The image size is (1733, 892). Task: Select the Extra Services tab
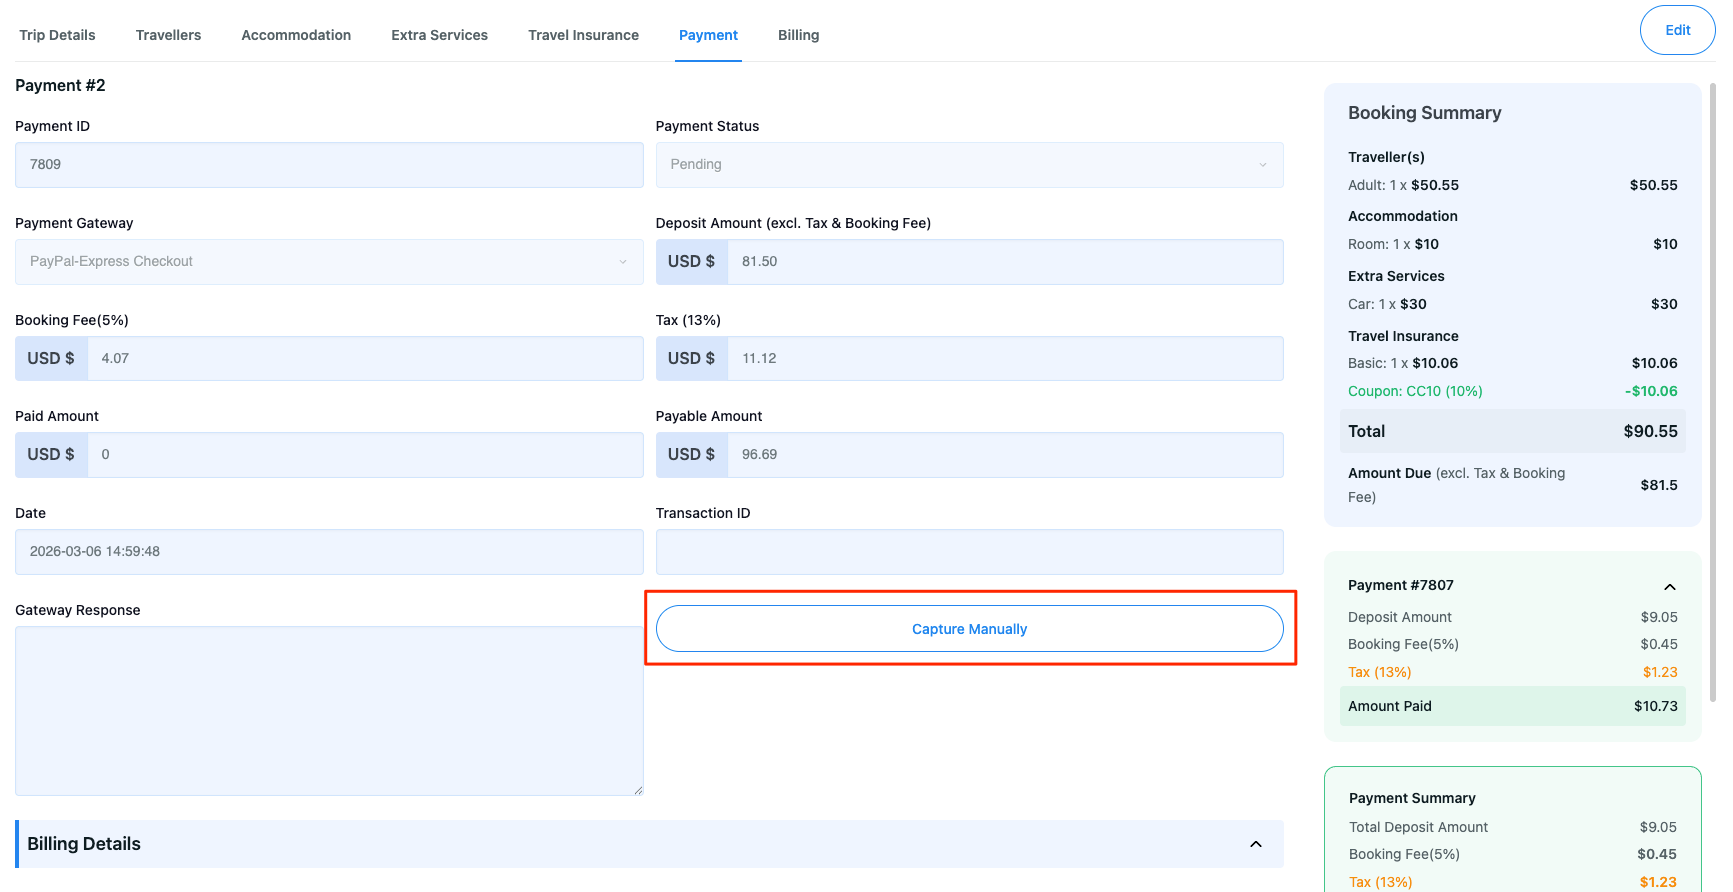(x=439, y=35)
